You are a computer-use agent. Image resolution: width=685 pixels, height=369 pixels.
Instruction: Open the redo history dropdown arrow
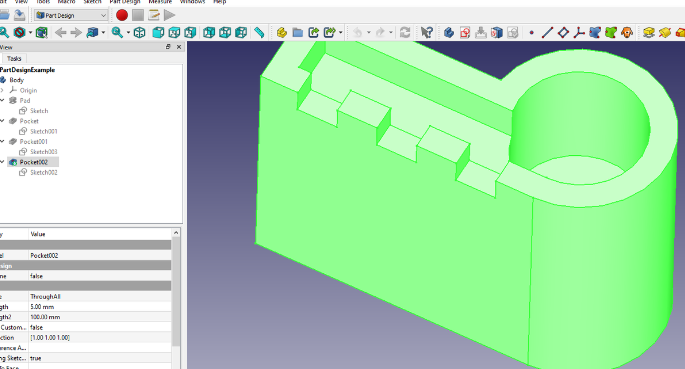391,32
